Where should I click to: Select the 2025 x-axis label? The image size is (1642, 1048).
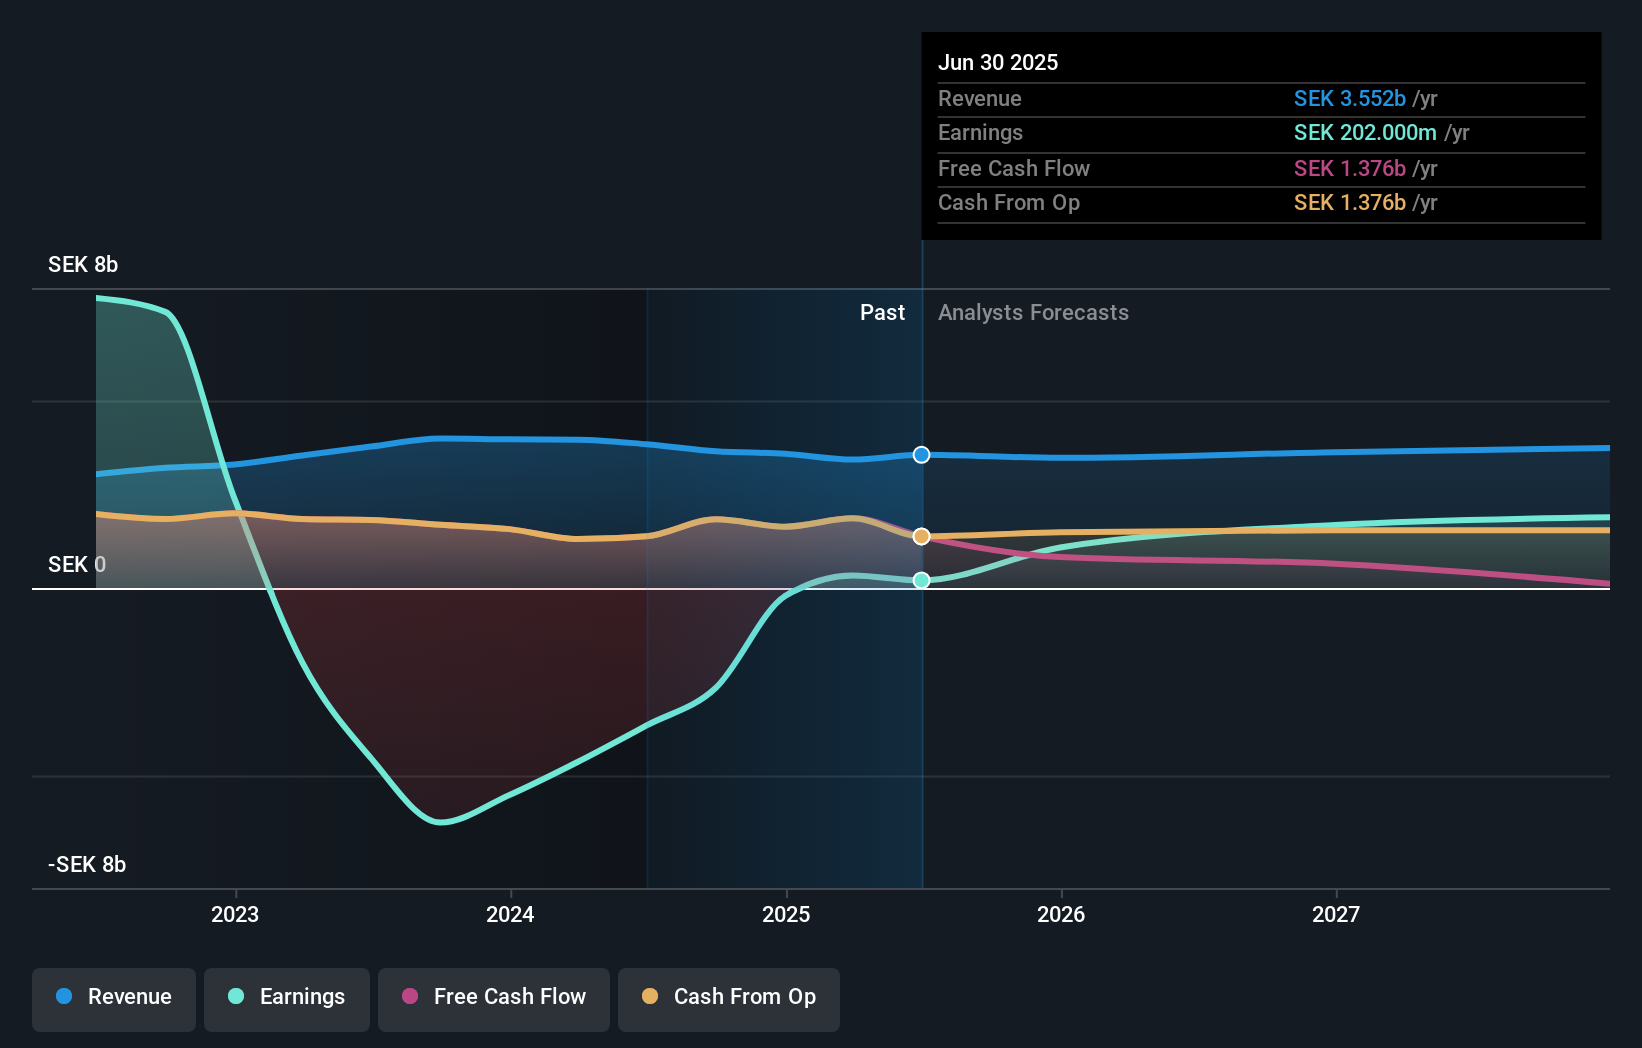pos(786,914)
